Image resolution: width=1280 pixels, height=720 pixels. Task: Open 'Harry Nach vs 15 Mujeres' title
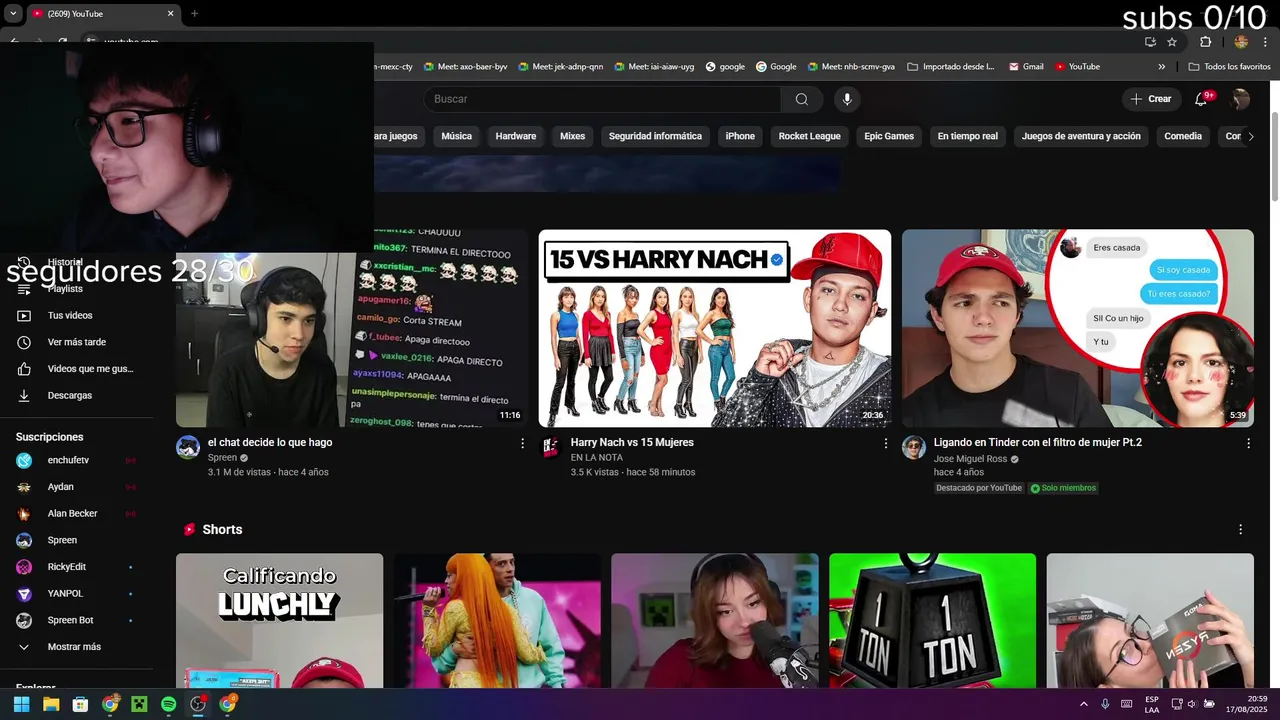pyautogui.click(x=632, y=442)
